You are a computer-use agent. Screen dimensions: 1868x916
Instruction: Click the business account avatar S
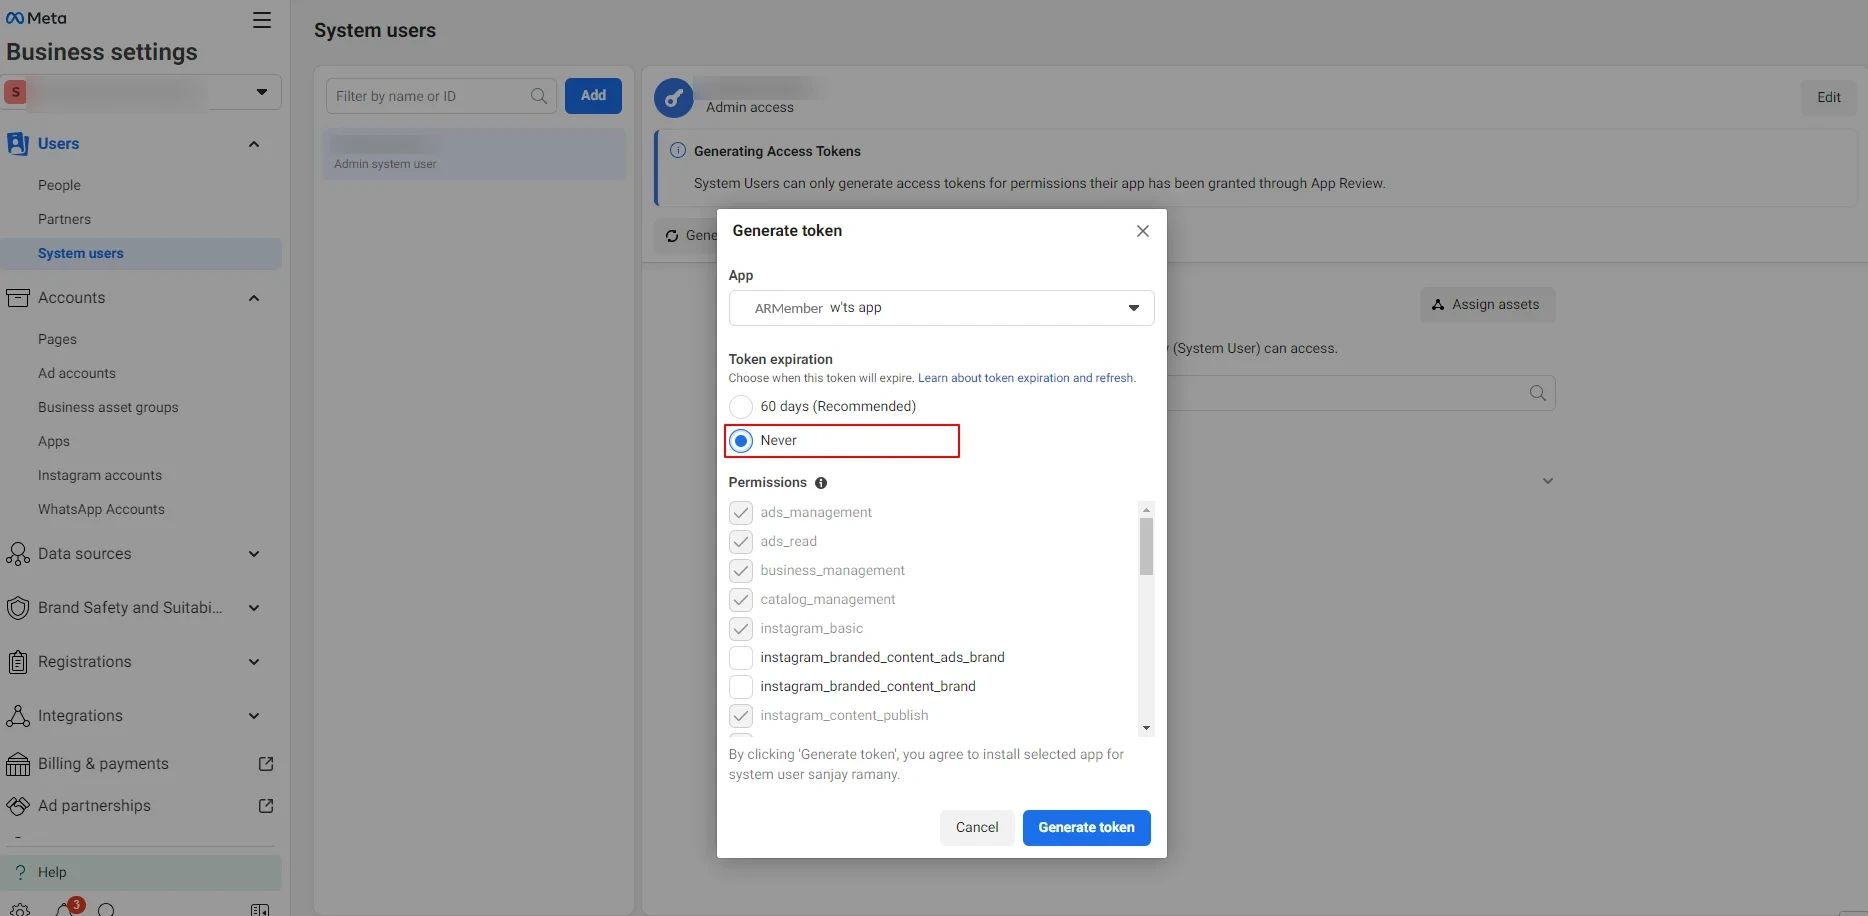tap(15, 92)
